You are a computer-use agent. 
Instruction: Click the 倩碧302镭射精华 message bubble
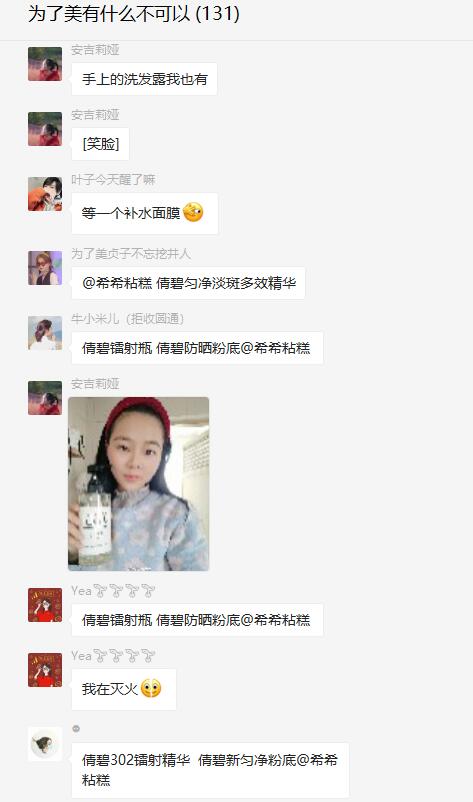point(210,770)
